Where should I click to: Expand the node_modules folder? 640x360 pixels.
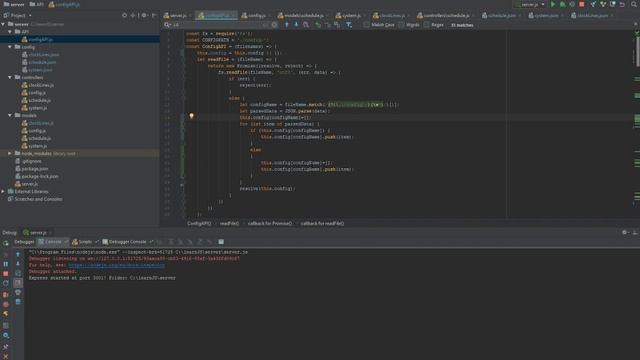[x=10, y=153]
